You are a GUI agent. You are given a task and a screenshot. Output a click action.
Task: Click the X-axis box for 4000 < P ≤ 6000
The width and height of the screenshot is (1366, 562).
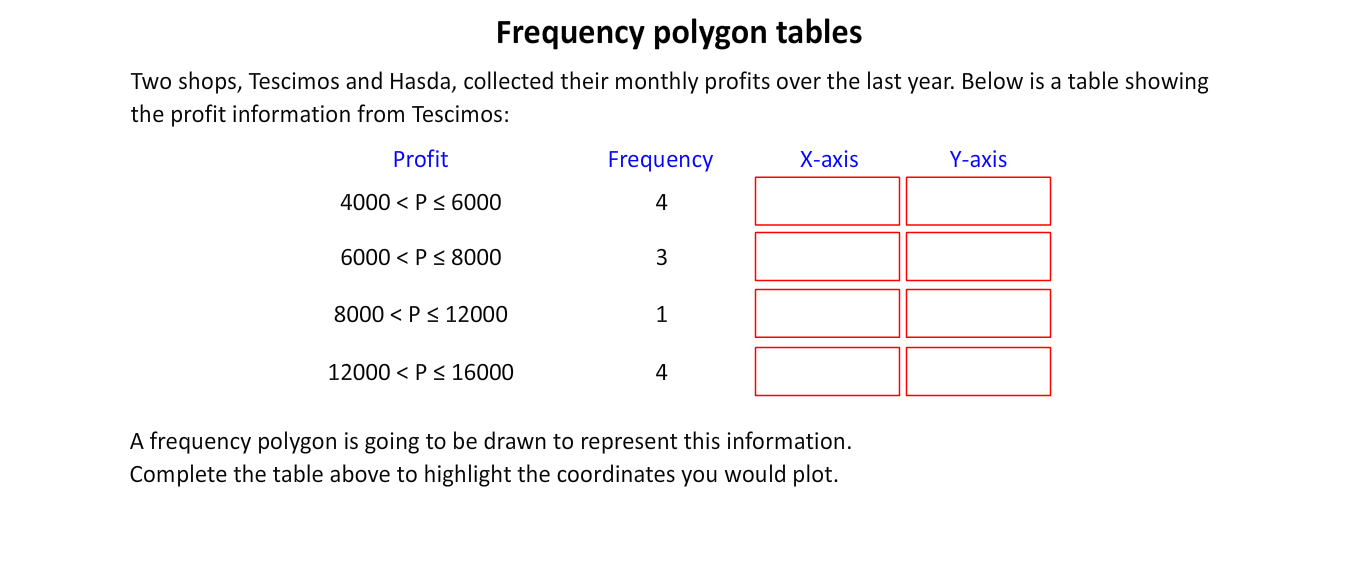pos(827,201)
